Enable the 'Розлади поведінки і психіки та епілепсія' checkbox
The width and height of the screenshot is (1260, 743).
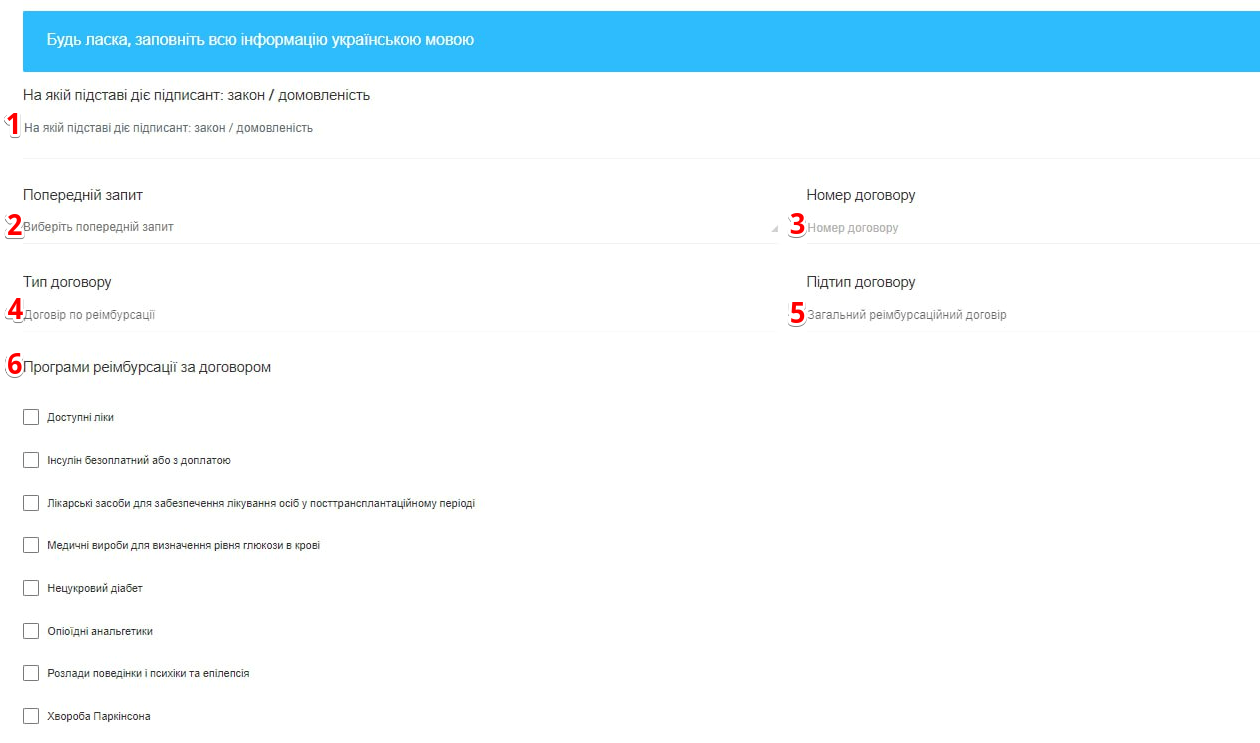click(31, 673)
